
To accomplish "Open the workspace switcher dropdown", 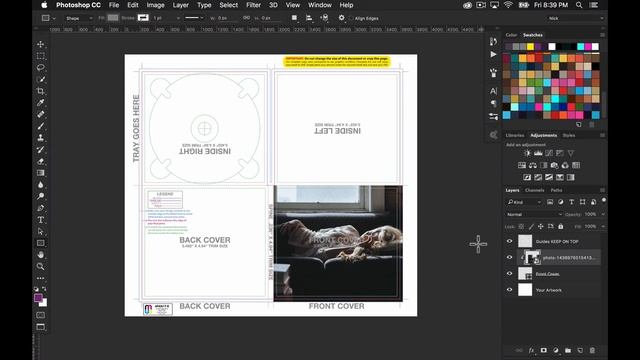I will coord(576,18).
